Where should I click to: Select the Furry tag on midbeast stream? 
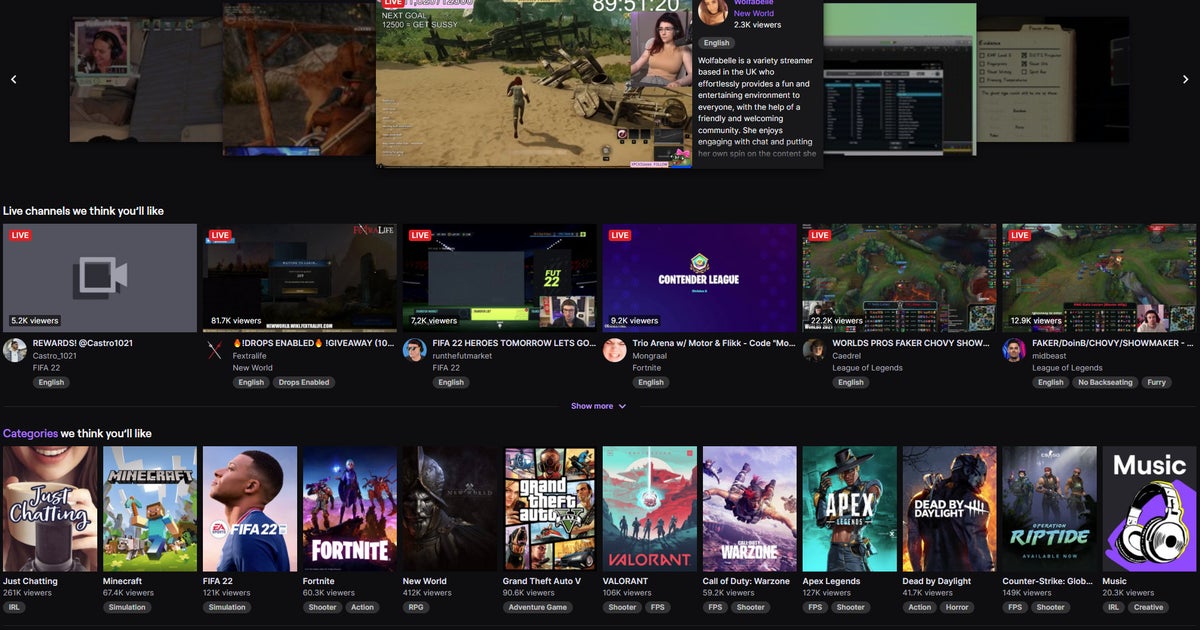1156,382
